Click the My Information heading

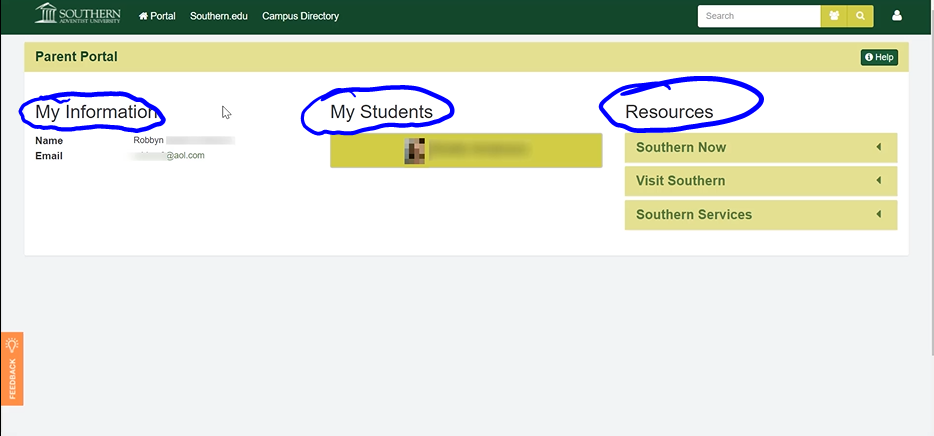pyautogui.click(x=95, y=112)
